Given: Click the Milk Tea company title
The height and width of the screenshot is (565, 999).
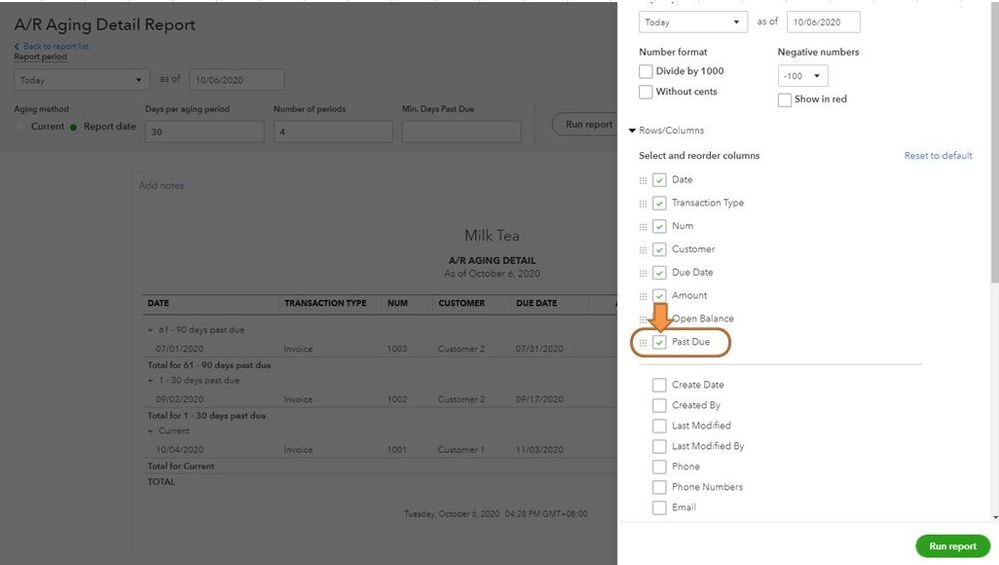Looking at the screenshot, I should (x=492, y=236).
